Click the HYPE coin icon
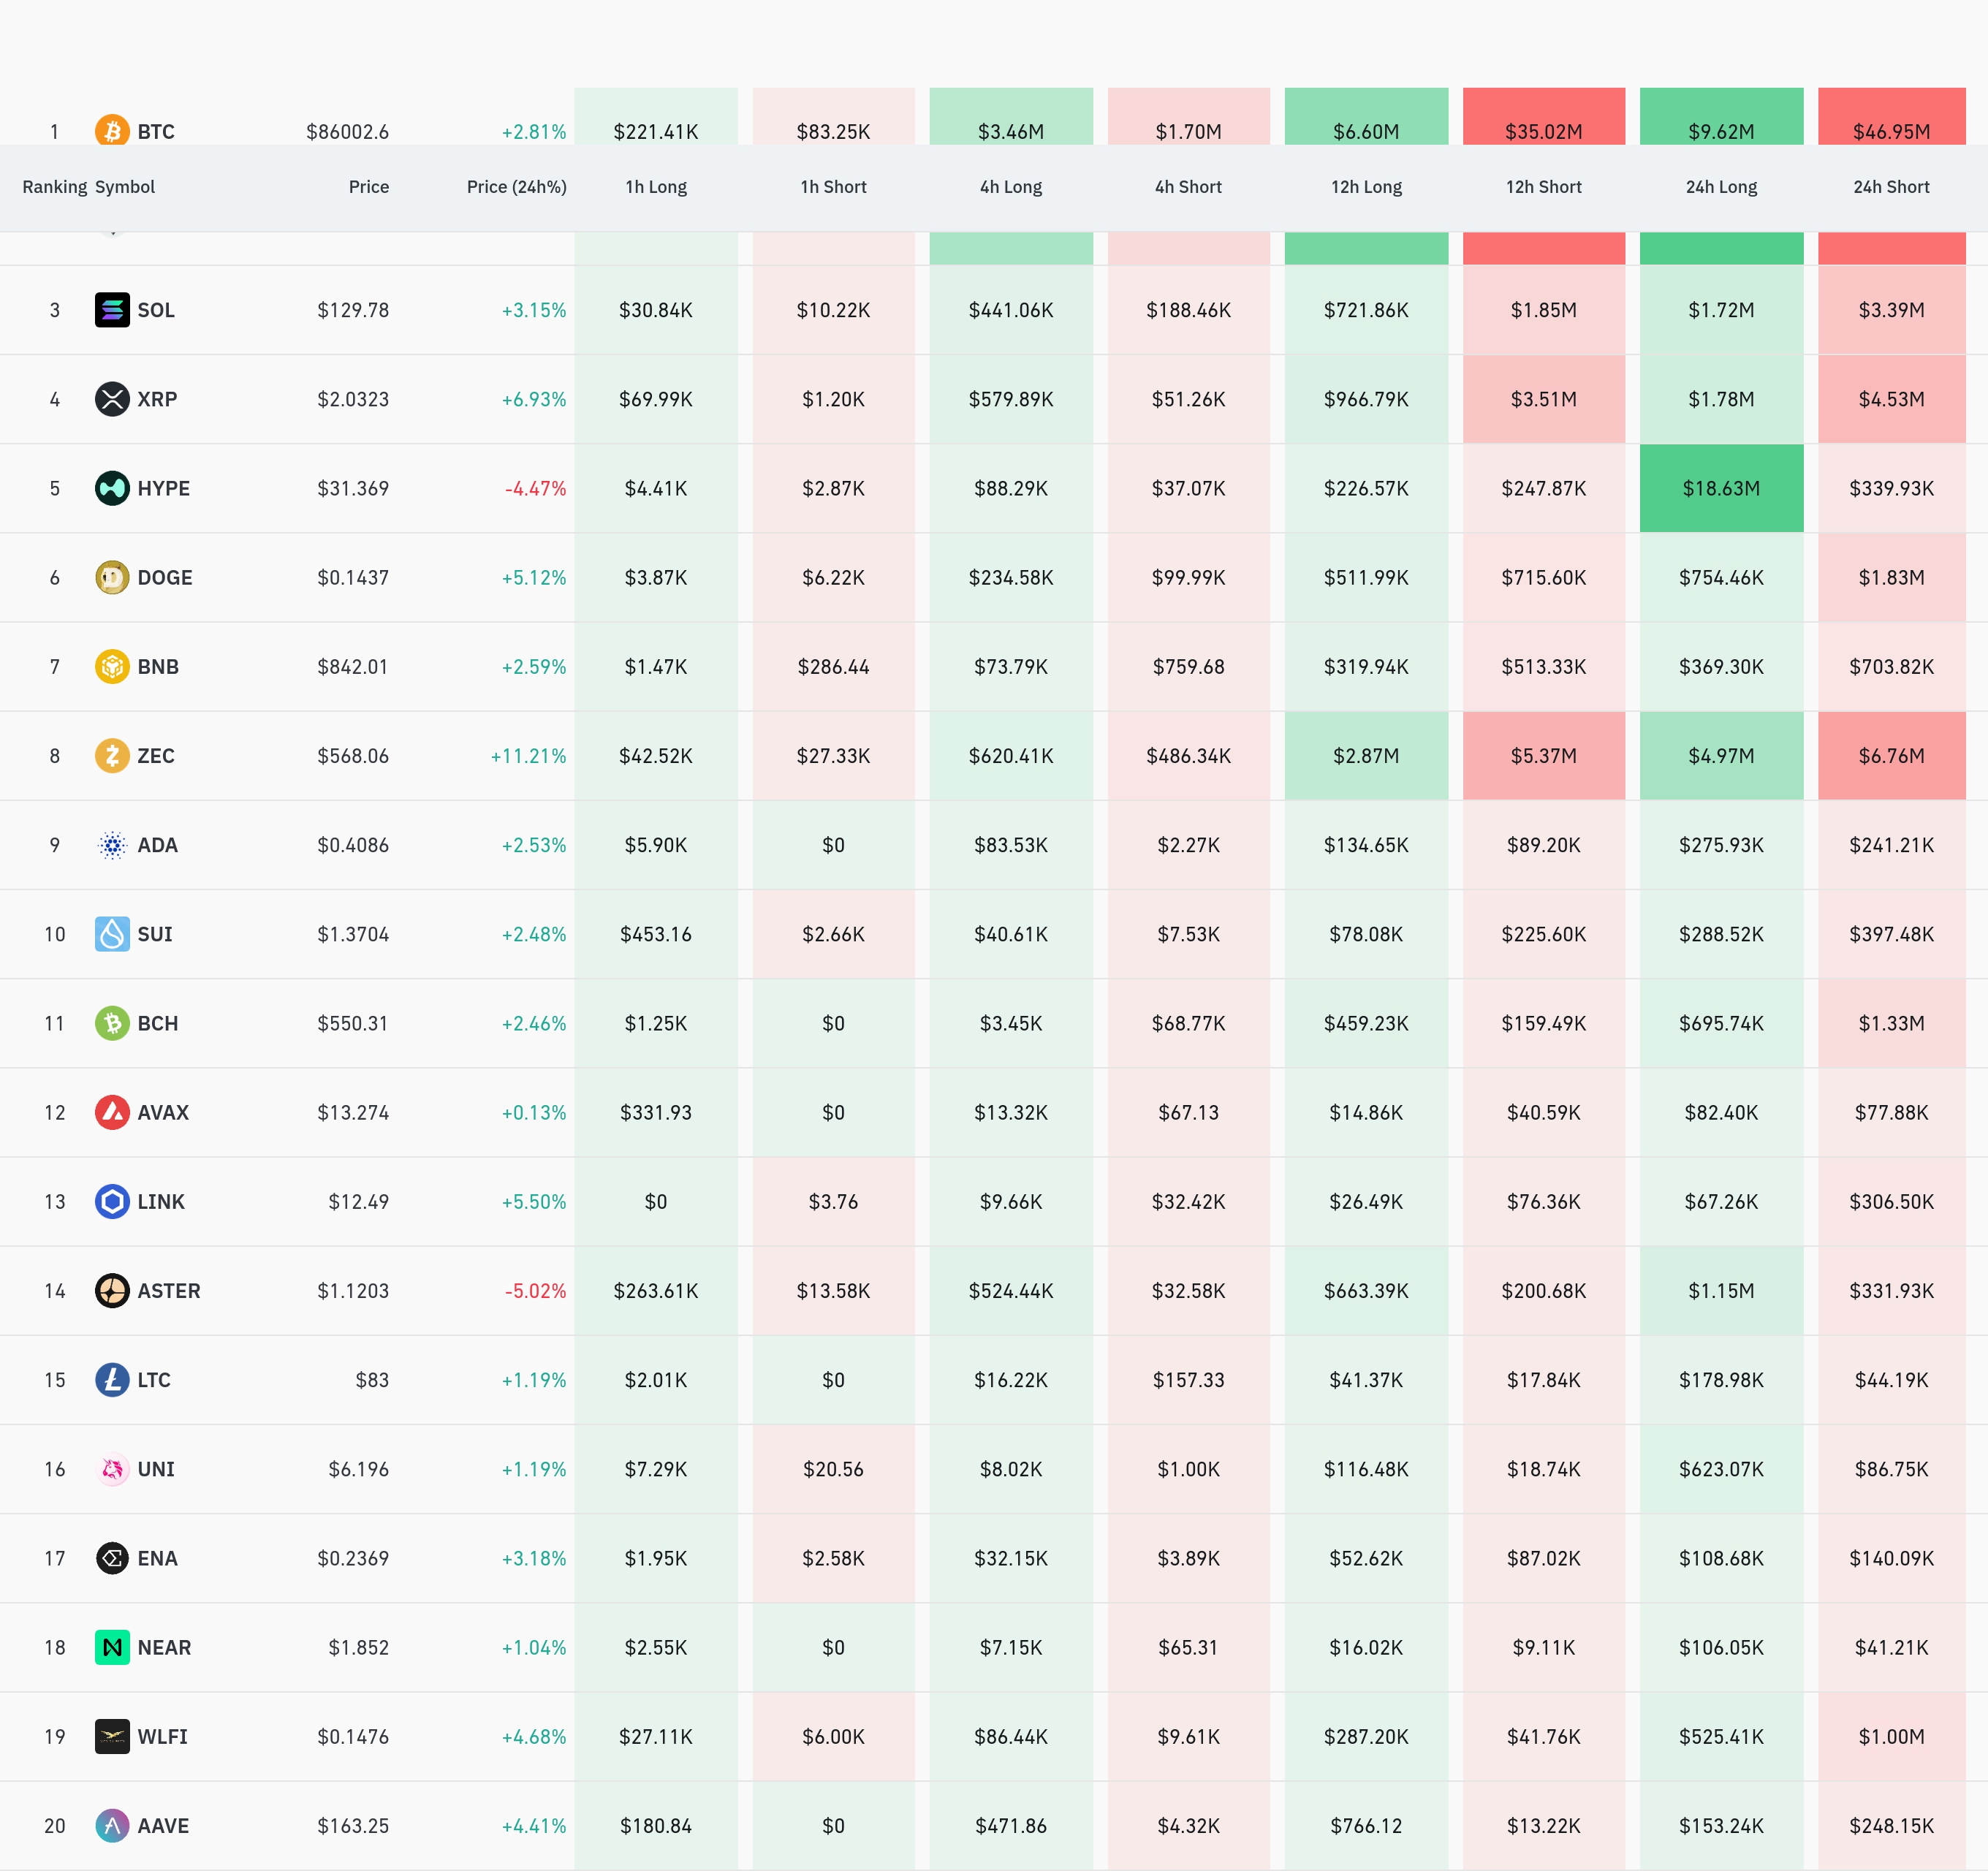1988x1871 pixels. pyautogui.click(x=112, y=488)
